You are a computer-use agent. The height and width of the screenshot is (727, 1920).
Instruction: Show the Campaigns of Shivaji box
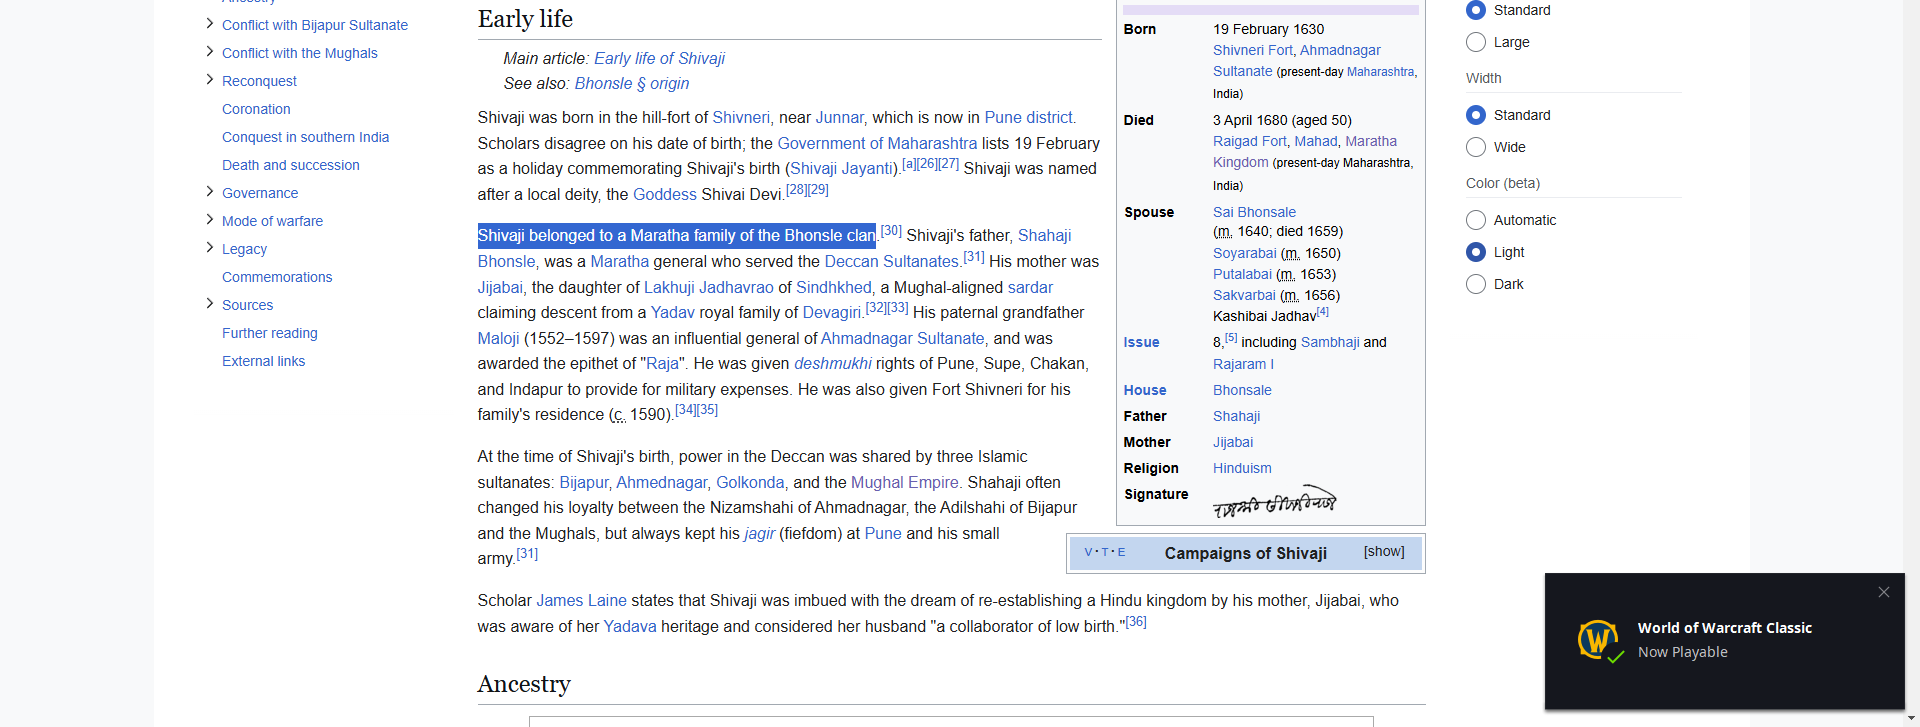click(x=1383, y=552)
